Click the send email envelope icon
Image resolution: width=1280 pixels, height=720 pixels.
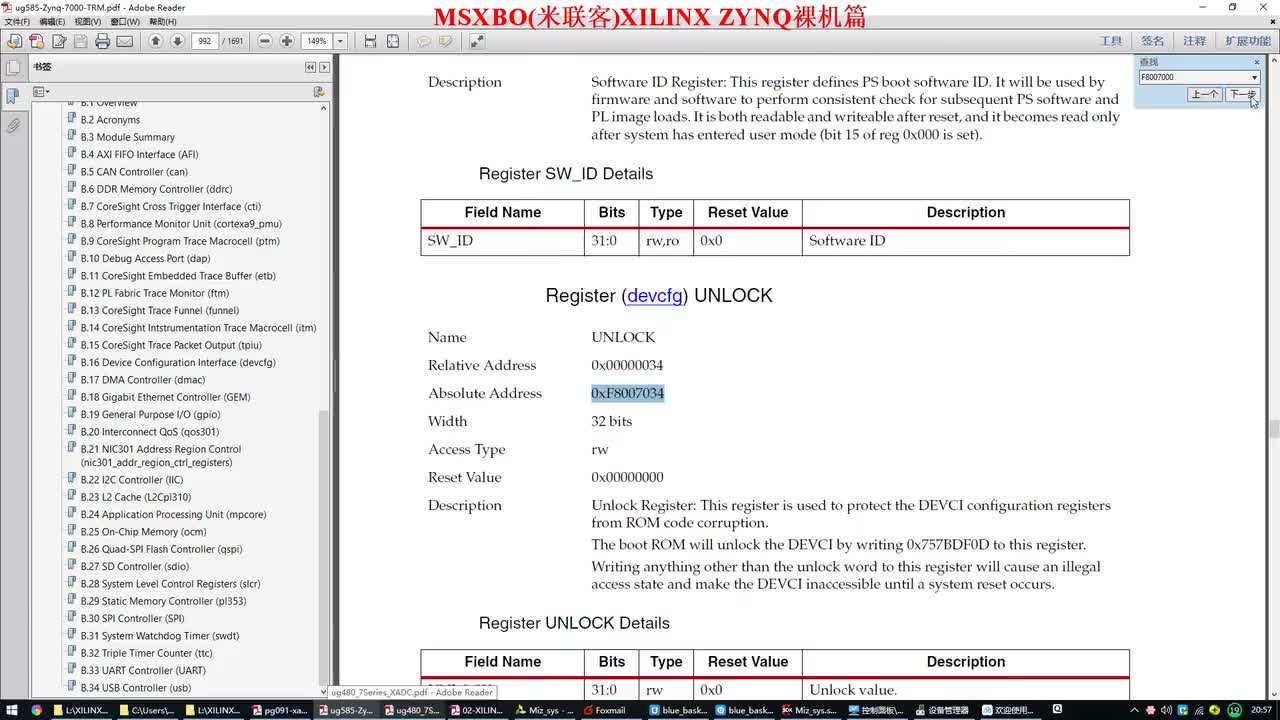click(x=124, y=41)
